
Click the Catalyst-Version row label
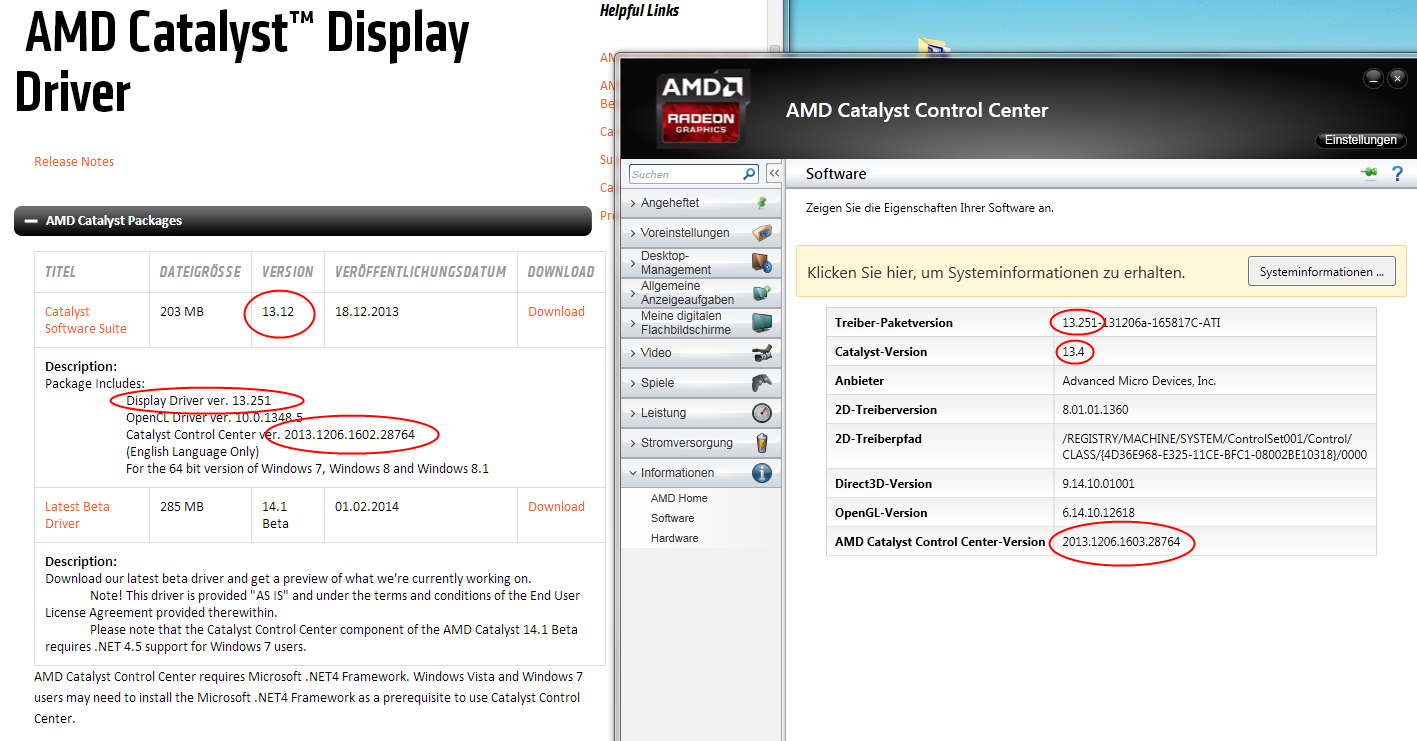tap(881, 351)
